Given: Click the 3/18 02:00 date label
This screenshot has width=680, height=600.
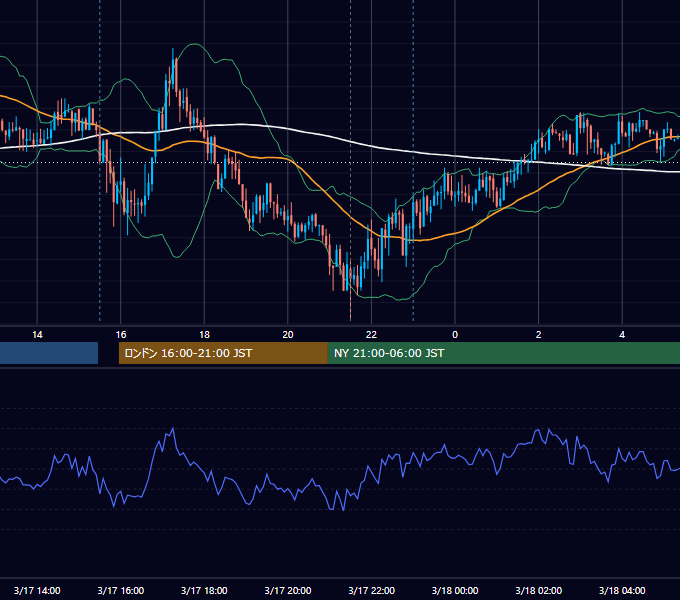Looking at the screenshot, I should point(539,590).
